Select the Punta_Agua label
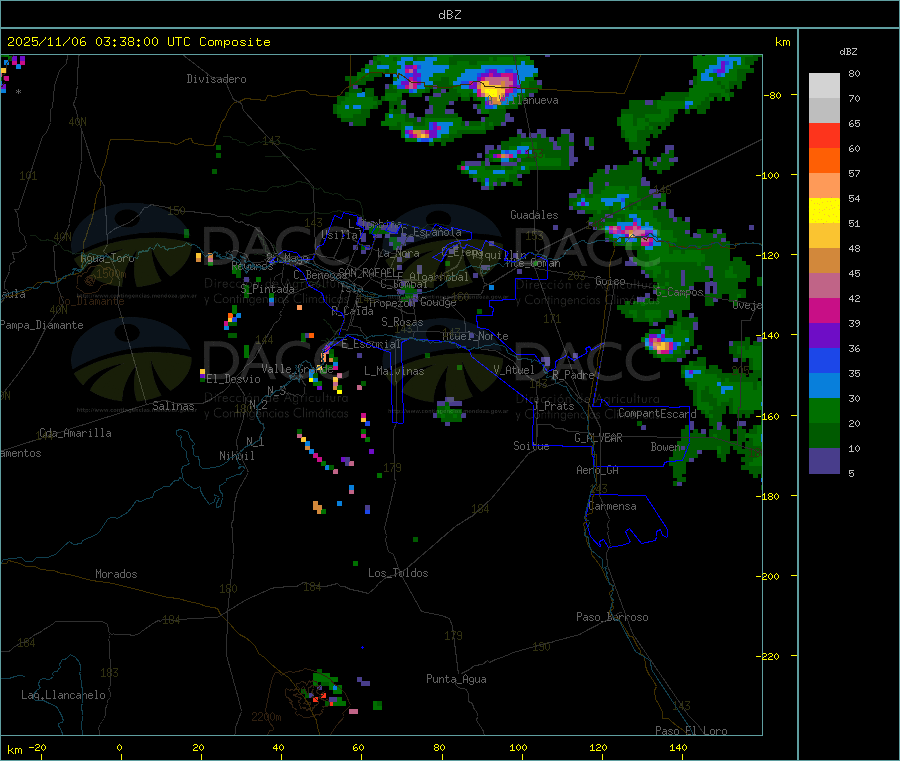900x761 pixels. [456, 679]
